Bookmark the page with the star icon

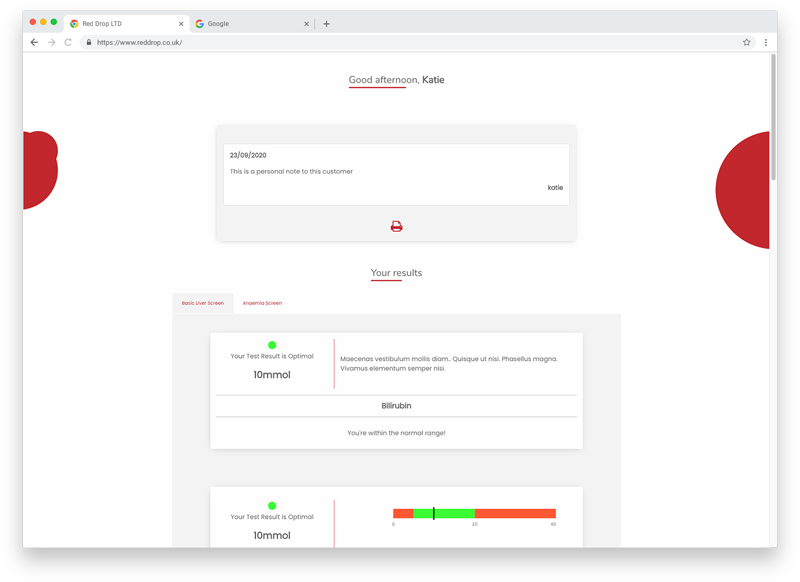746,42
